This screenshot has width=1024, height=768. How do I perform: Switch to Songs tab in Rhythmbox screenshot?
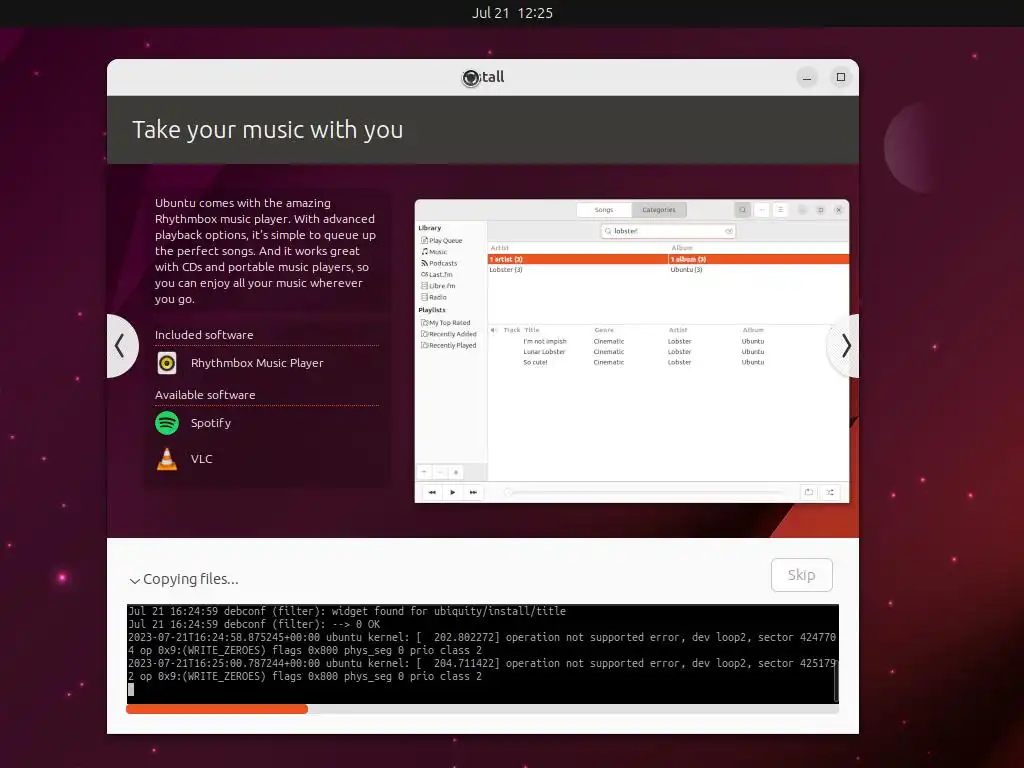(604, 210)
